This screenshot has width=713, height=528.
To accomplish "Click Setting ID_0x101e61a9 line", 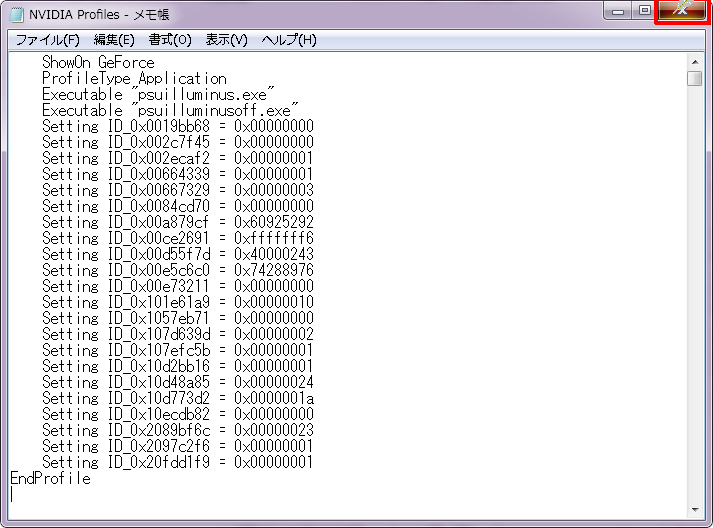I will (x=178, y=302).
